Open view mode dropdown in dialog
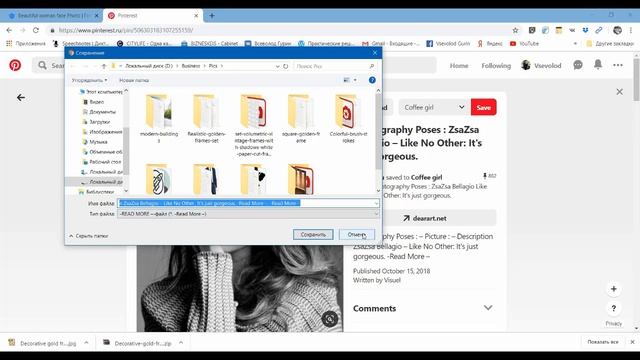 (x=355, y=80)
